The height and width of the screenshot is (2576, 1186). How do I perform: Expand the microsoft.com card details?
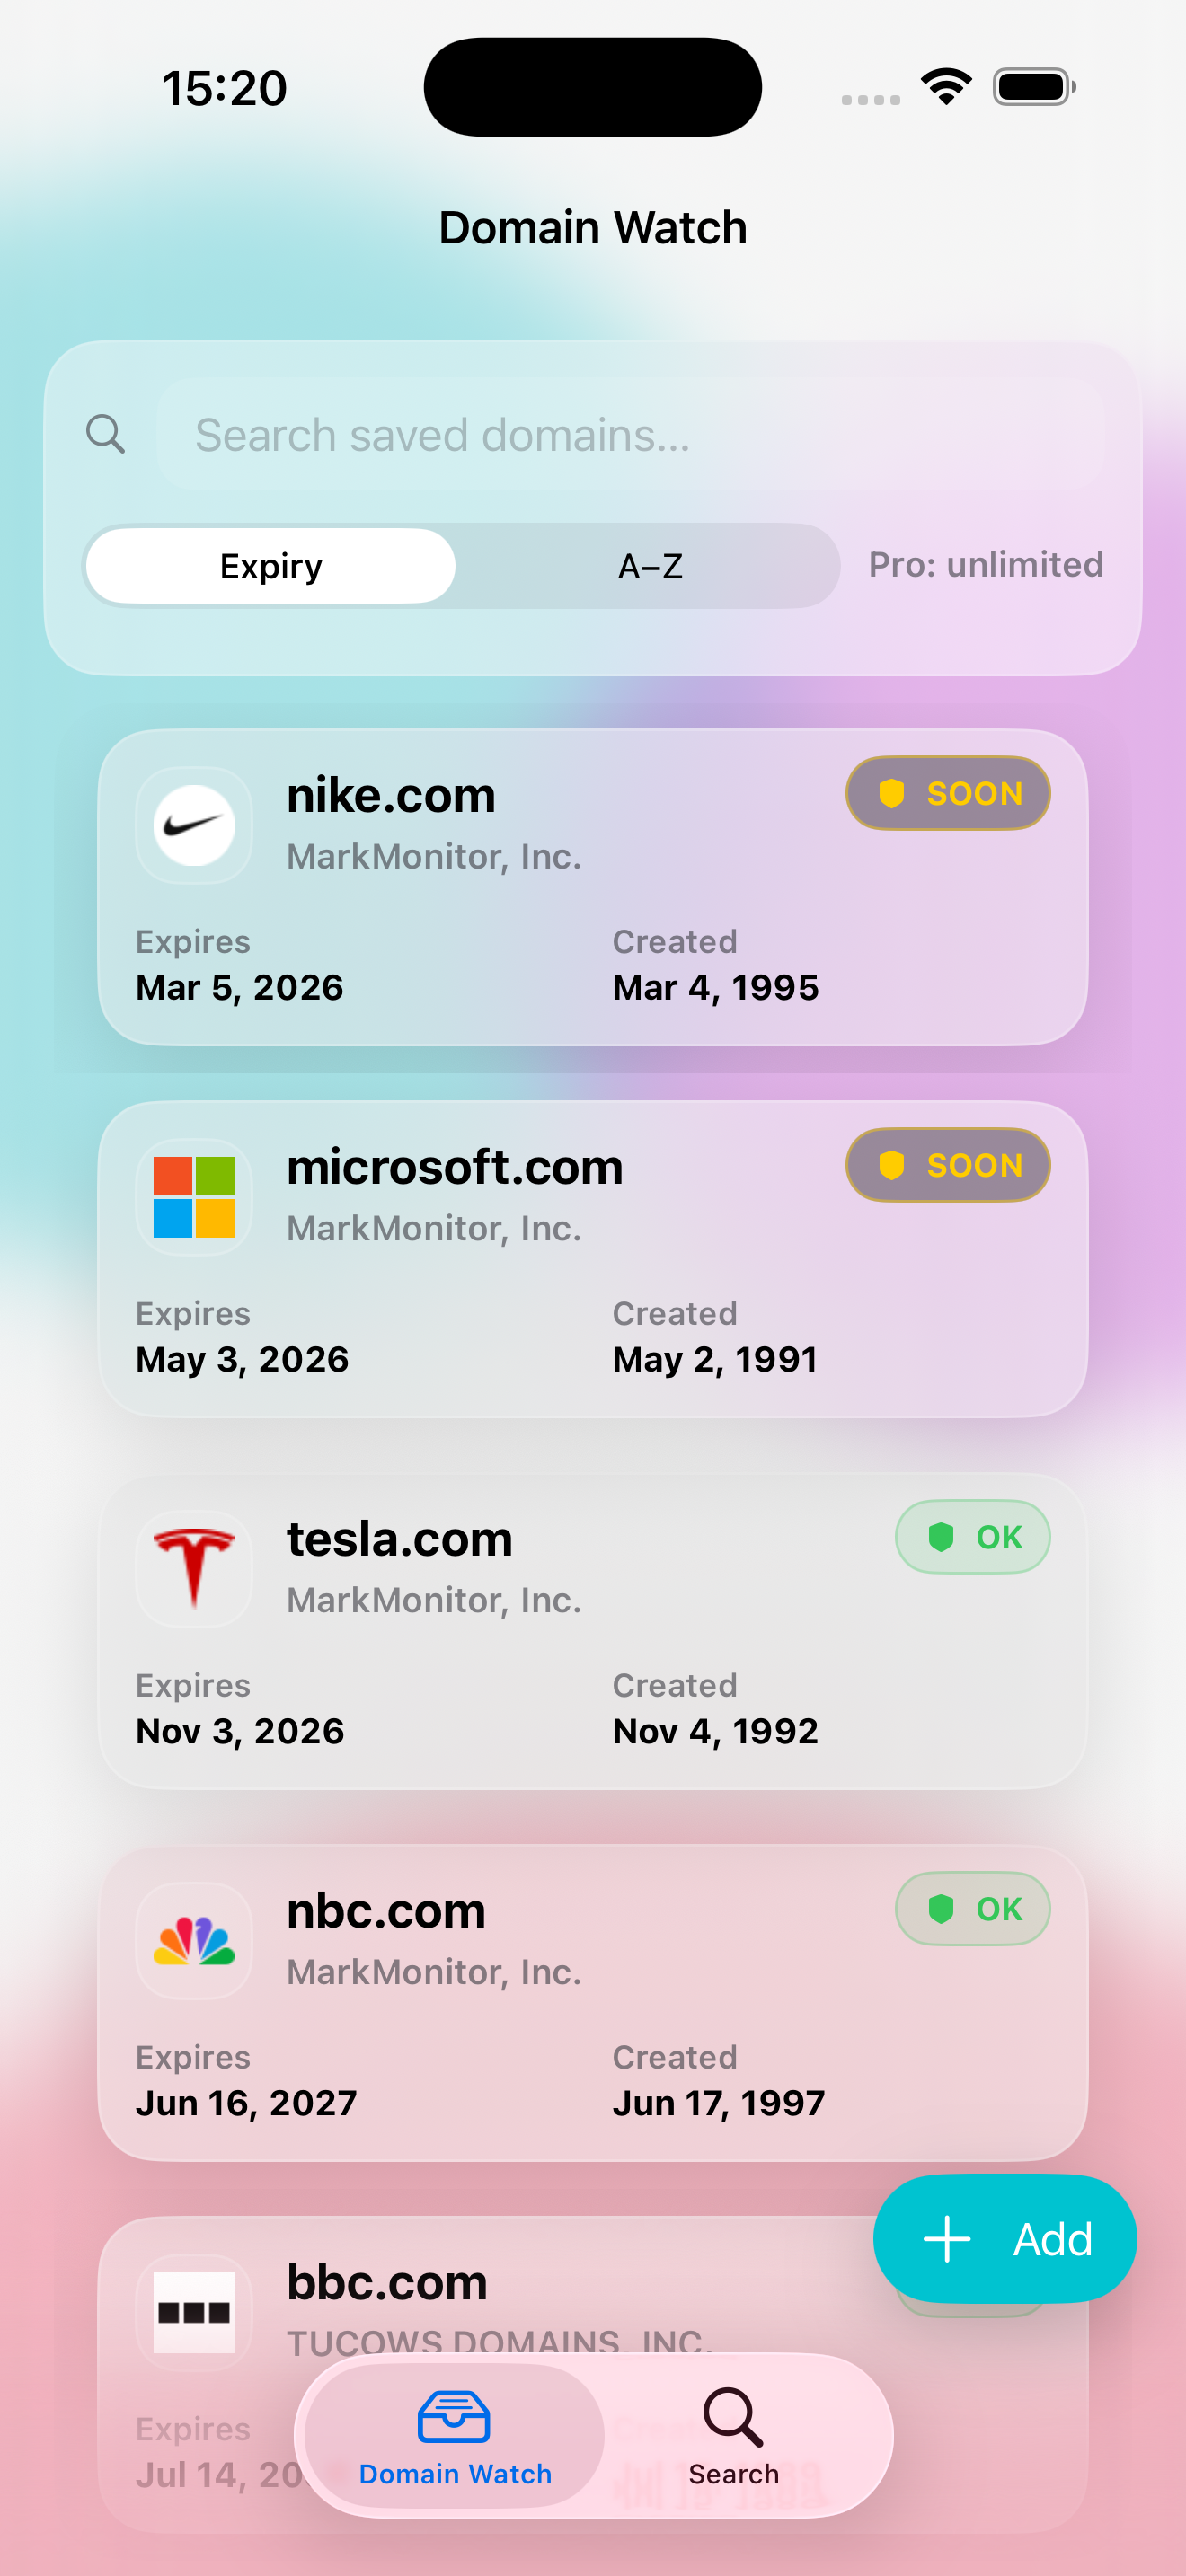593,1259
